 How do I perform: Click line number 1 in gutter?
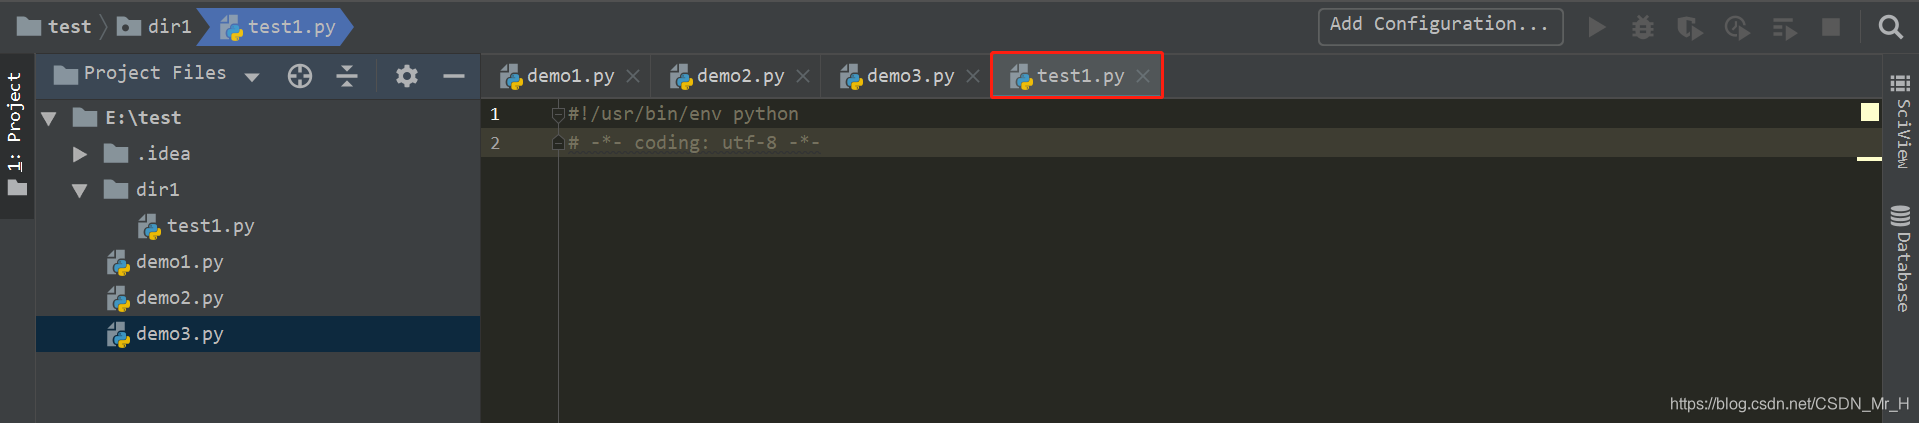(x=495, y=114)
